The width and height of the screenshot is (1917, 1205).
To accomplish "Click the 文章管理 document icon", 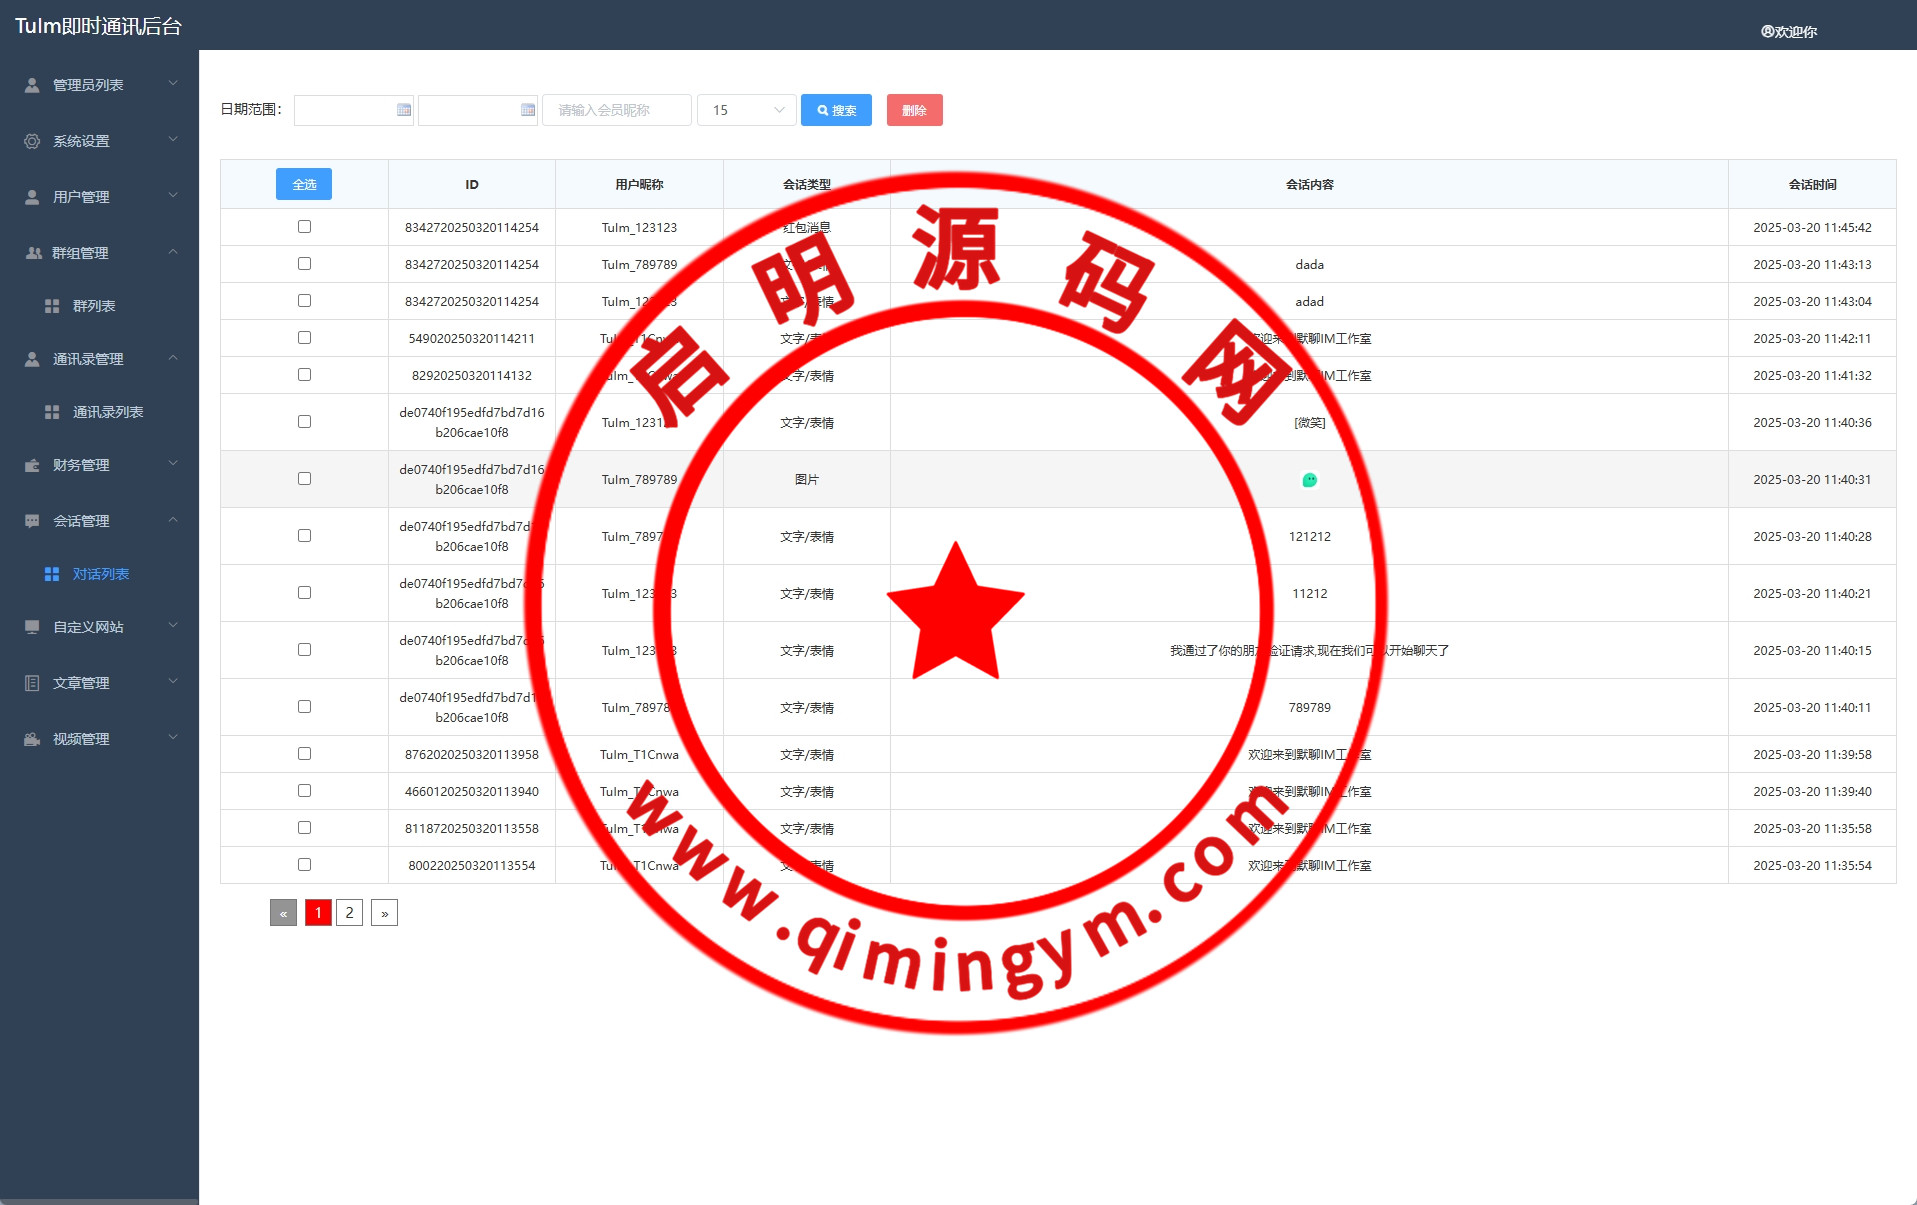I will 32,683.
